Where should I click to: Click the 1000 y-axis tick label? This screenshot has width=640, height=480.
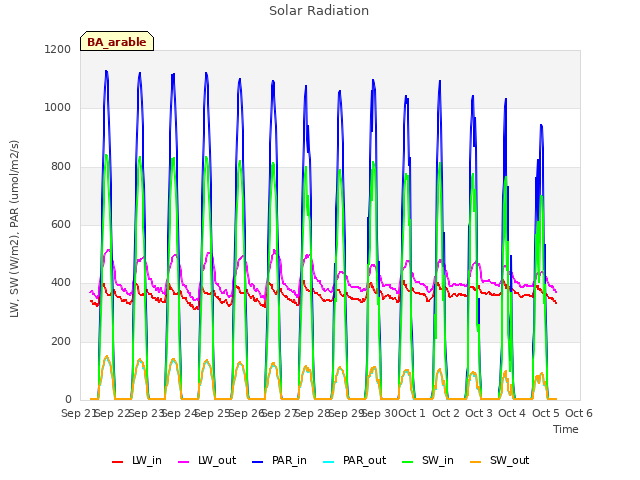pyautogui.click(x=58, y=108)
